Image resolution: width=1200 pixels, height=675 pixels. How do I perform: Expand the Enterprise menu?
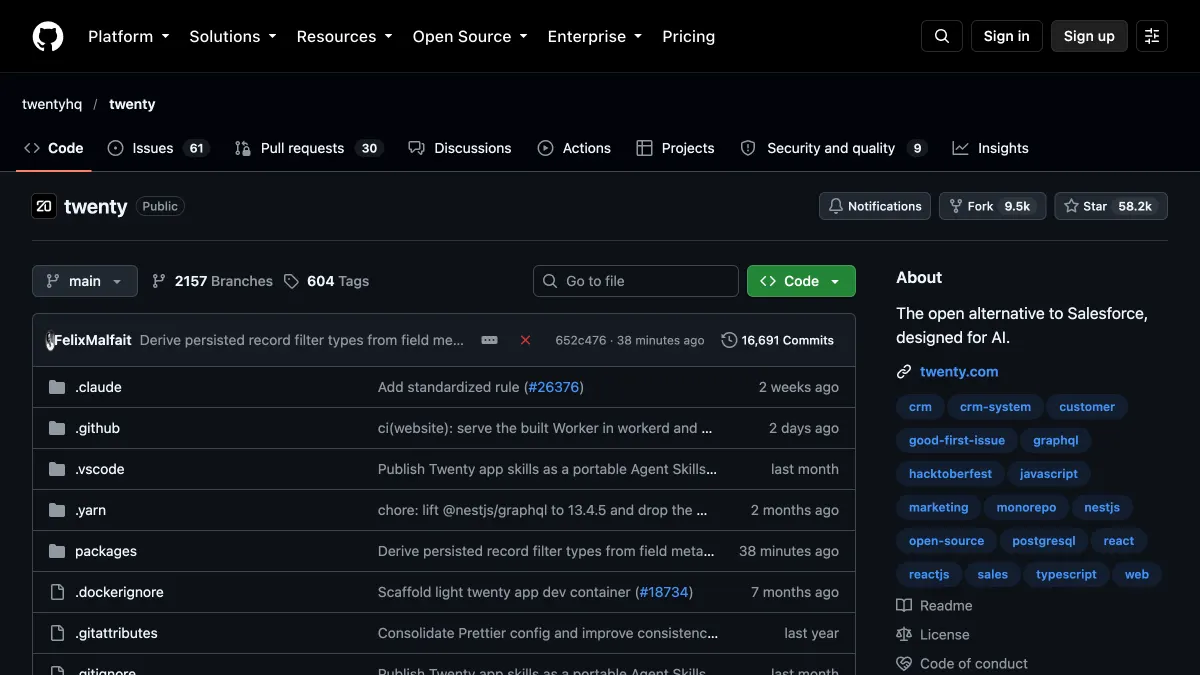pyautogui.click(x=594, y=36)
